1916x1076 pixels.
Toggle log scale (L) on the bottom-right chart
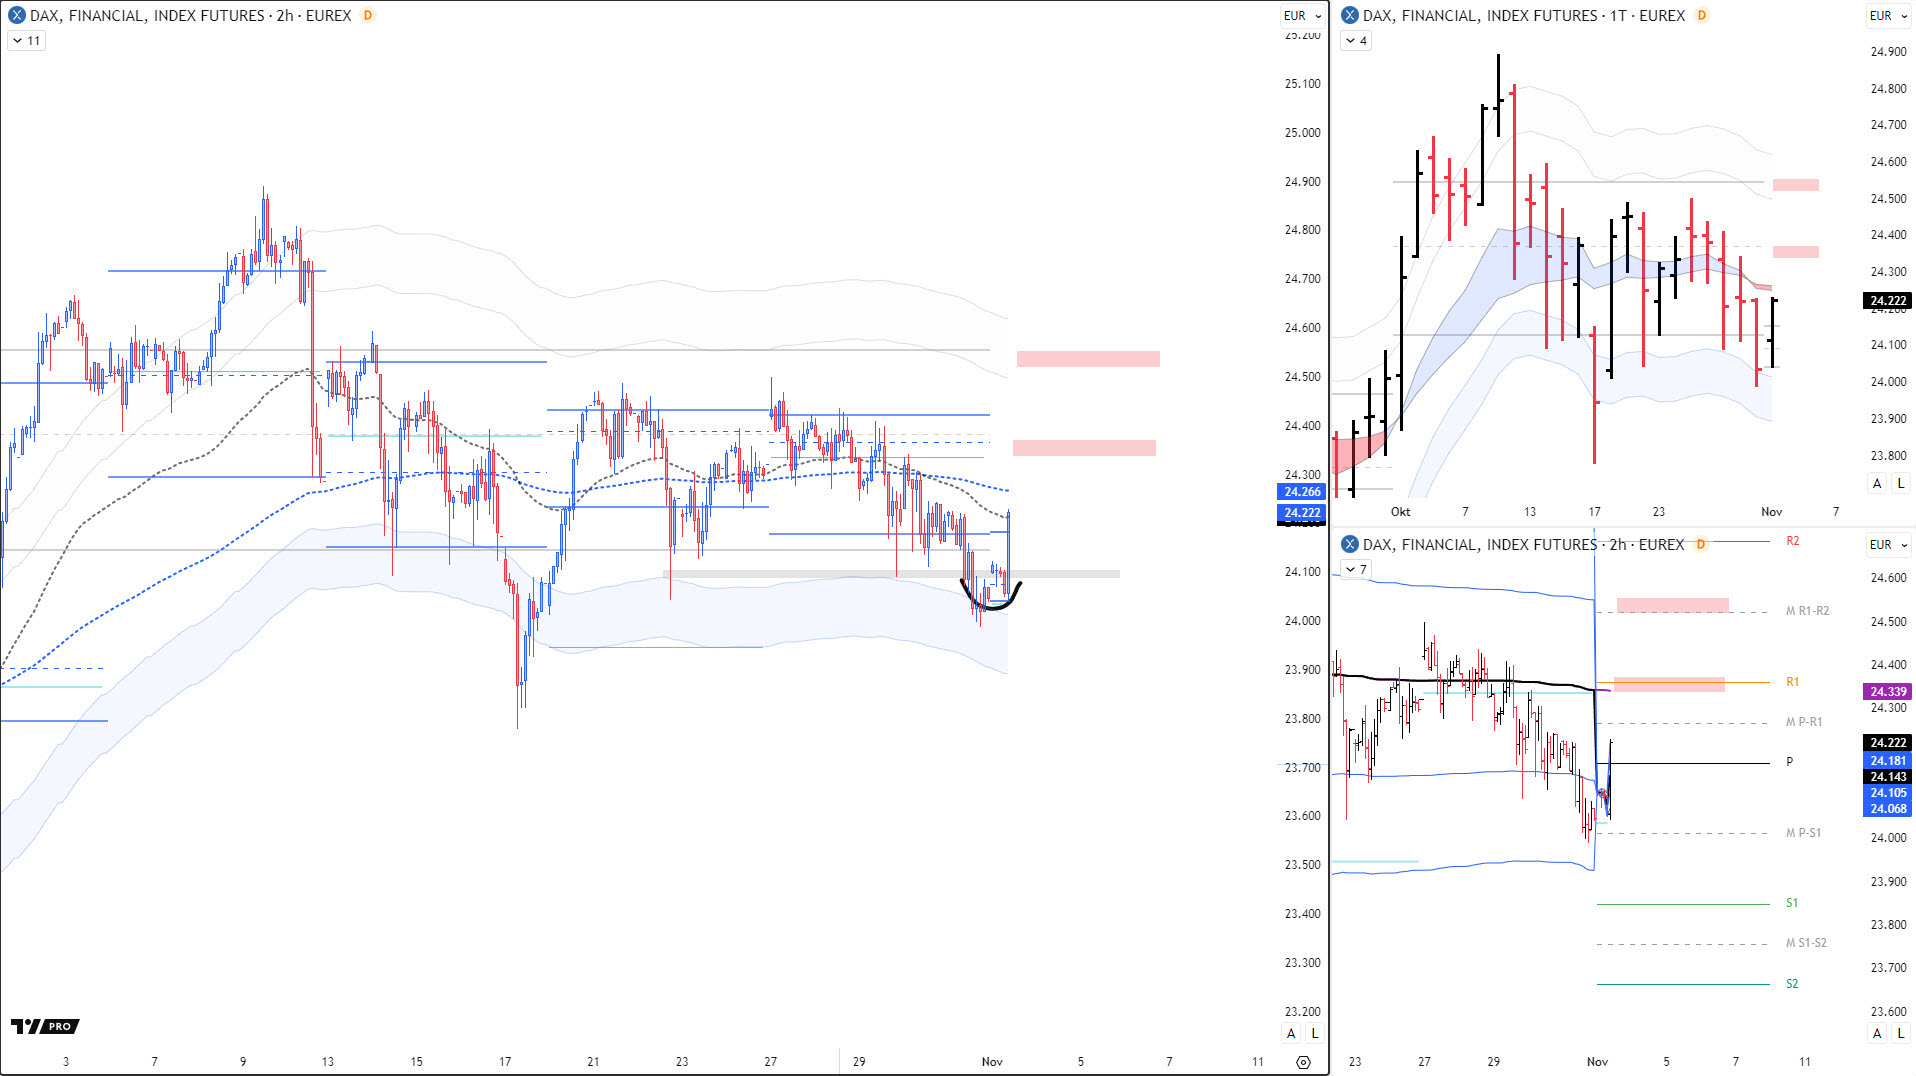[1901, 1034]
